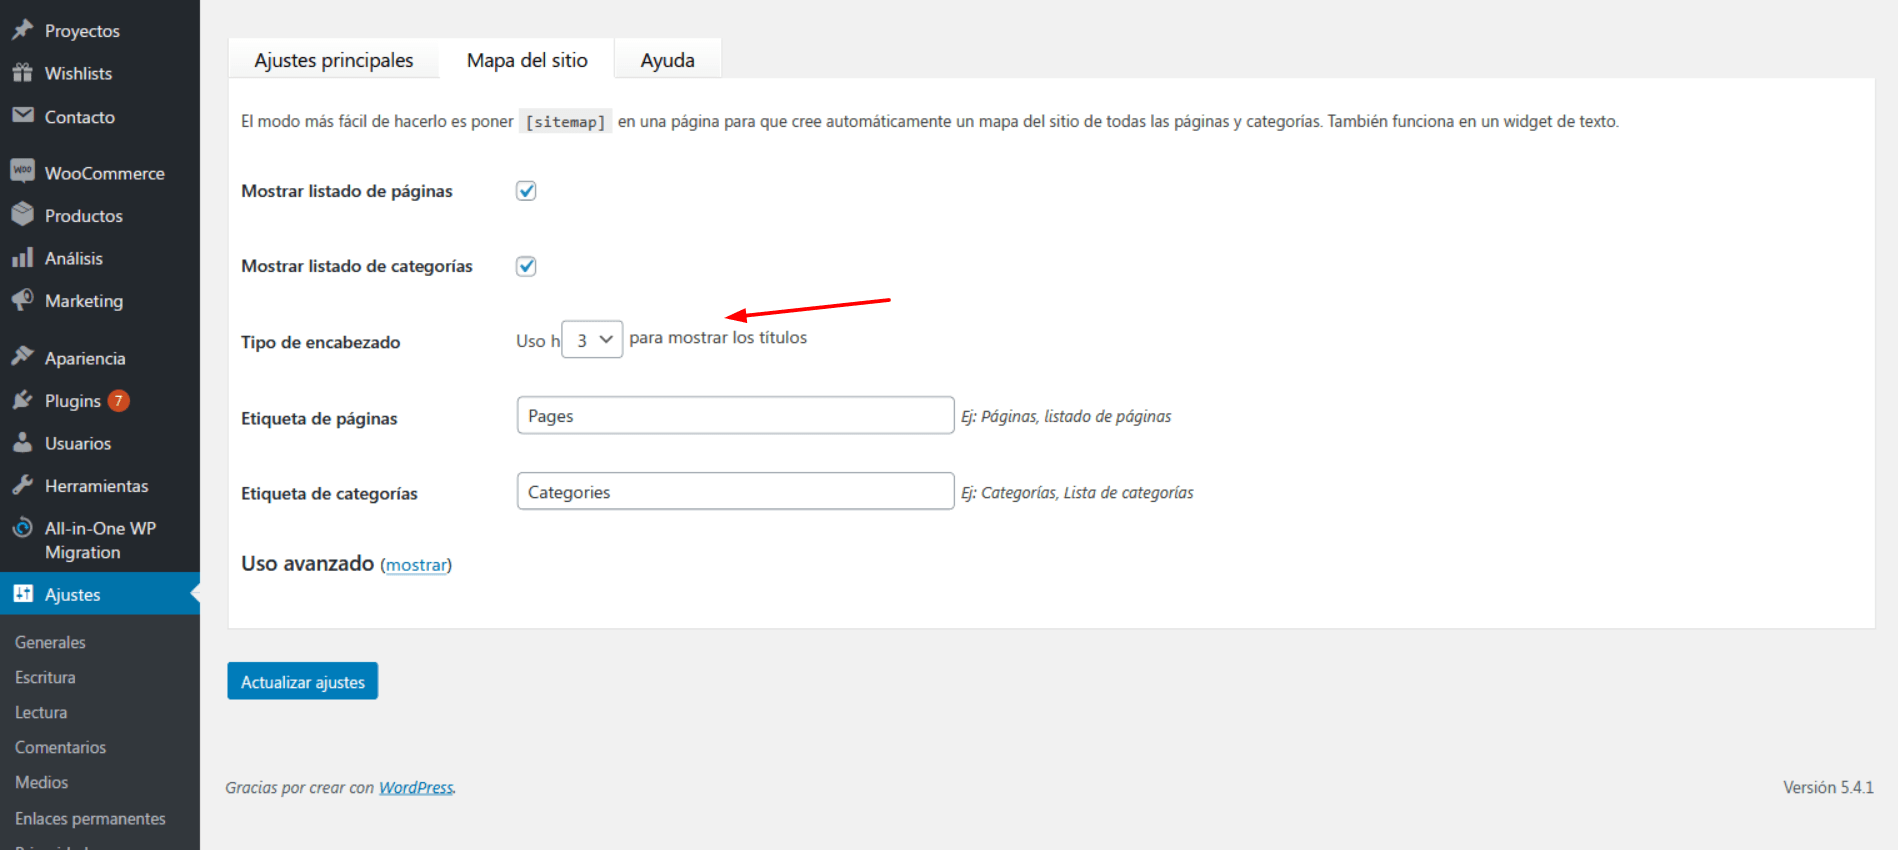
Task: Click the Proyectos pin icon
Action: click(22, 30)
